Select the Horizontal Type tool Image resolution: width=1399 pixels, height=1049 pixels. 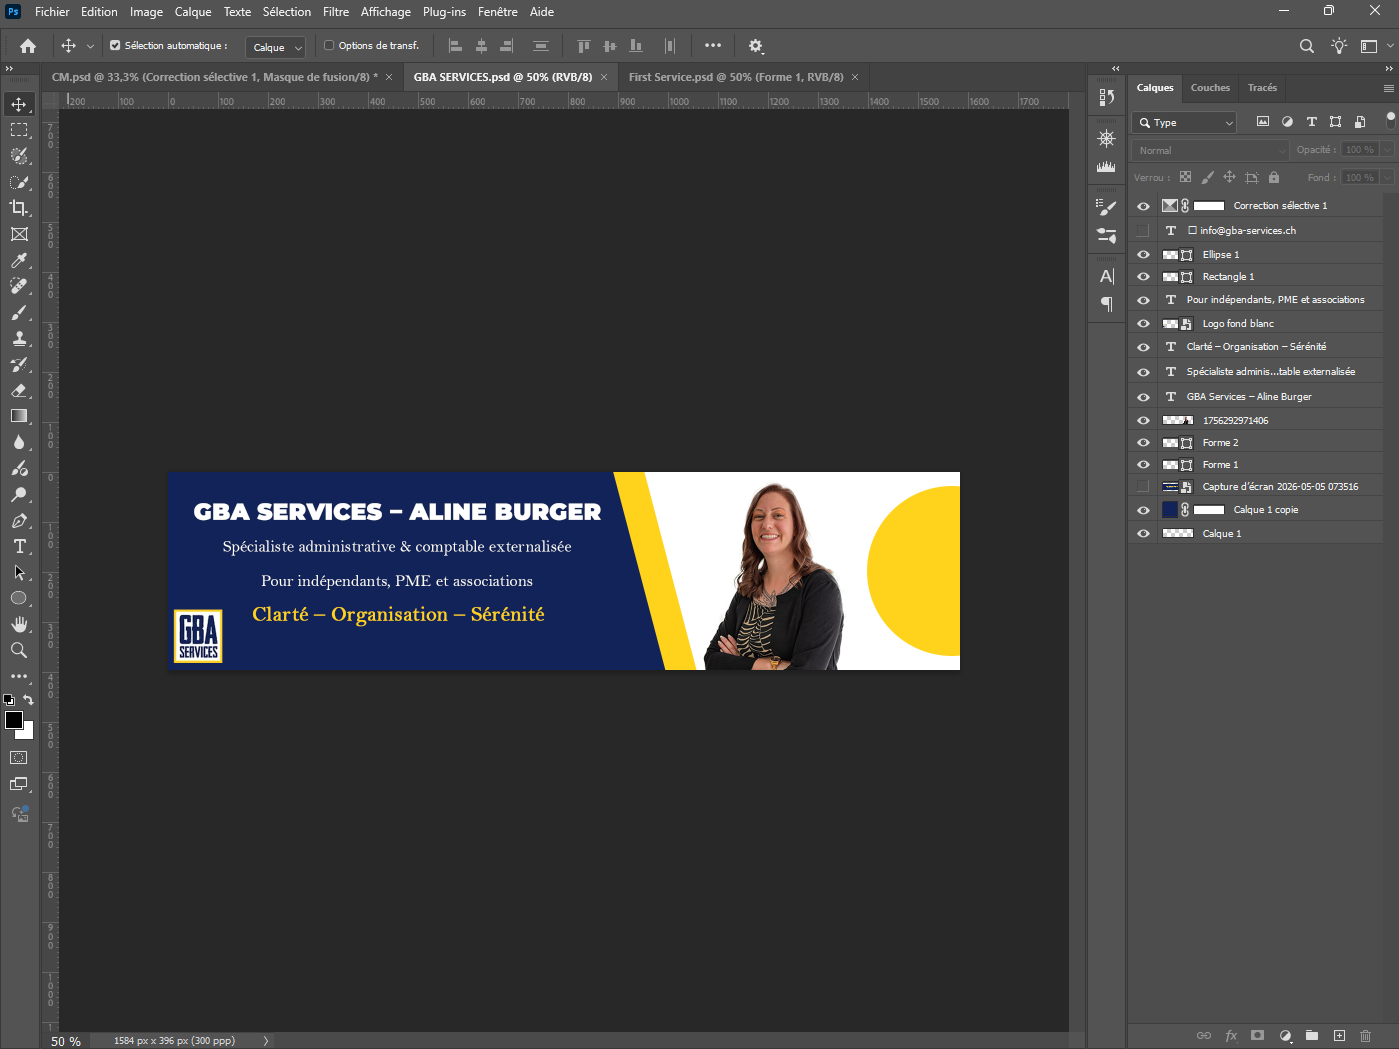click(x=19, y=546)
